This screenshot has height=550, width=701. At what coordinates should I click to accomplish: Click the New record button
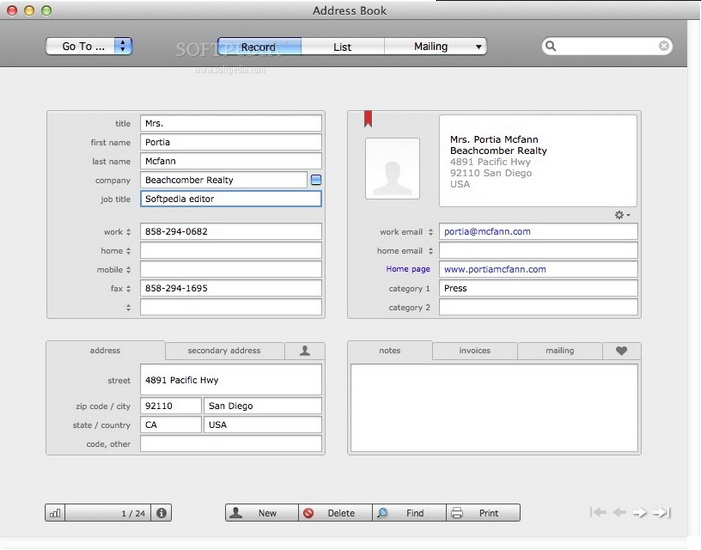click(261, 513)
